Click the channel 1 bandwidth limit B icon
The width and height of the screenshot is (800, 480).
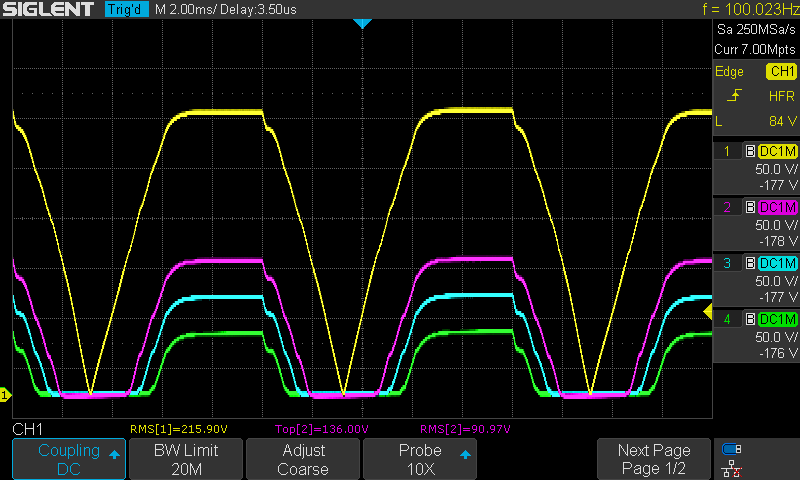tap(750, 151)
